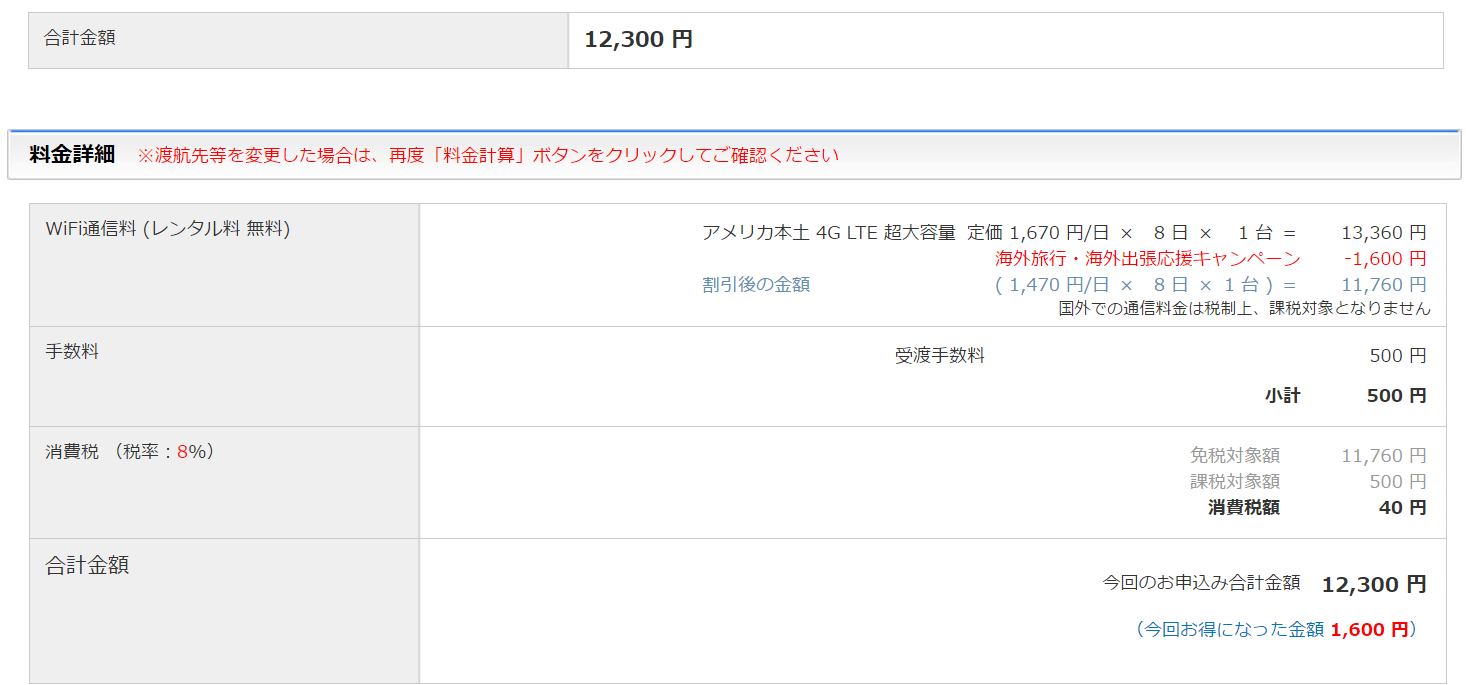
Task: Select the 手数料 row label
Action: [72, 352]
